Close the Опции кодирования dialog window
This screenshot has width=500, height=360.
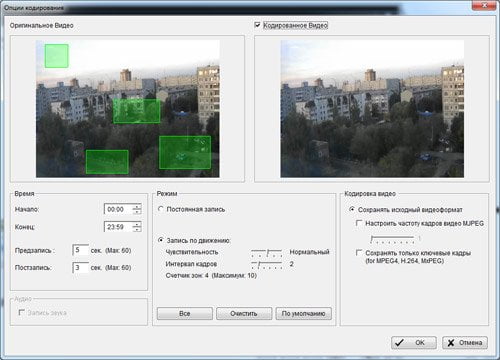tap(485, 5)
